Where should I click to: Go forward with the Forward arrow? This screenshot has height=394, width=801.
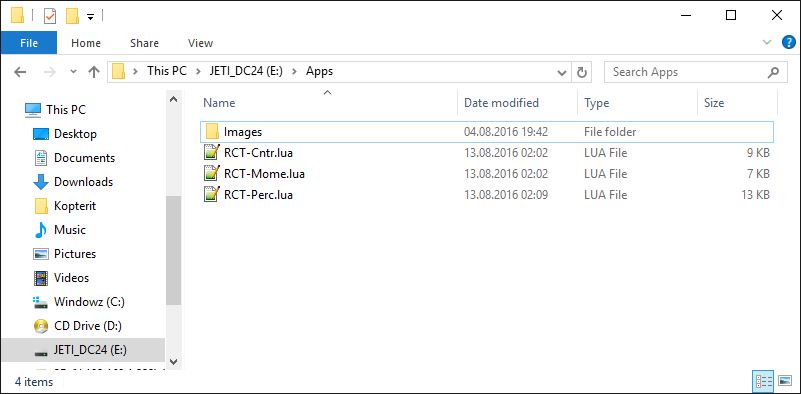coord(50,72)
